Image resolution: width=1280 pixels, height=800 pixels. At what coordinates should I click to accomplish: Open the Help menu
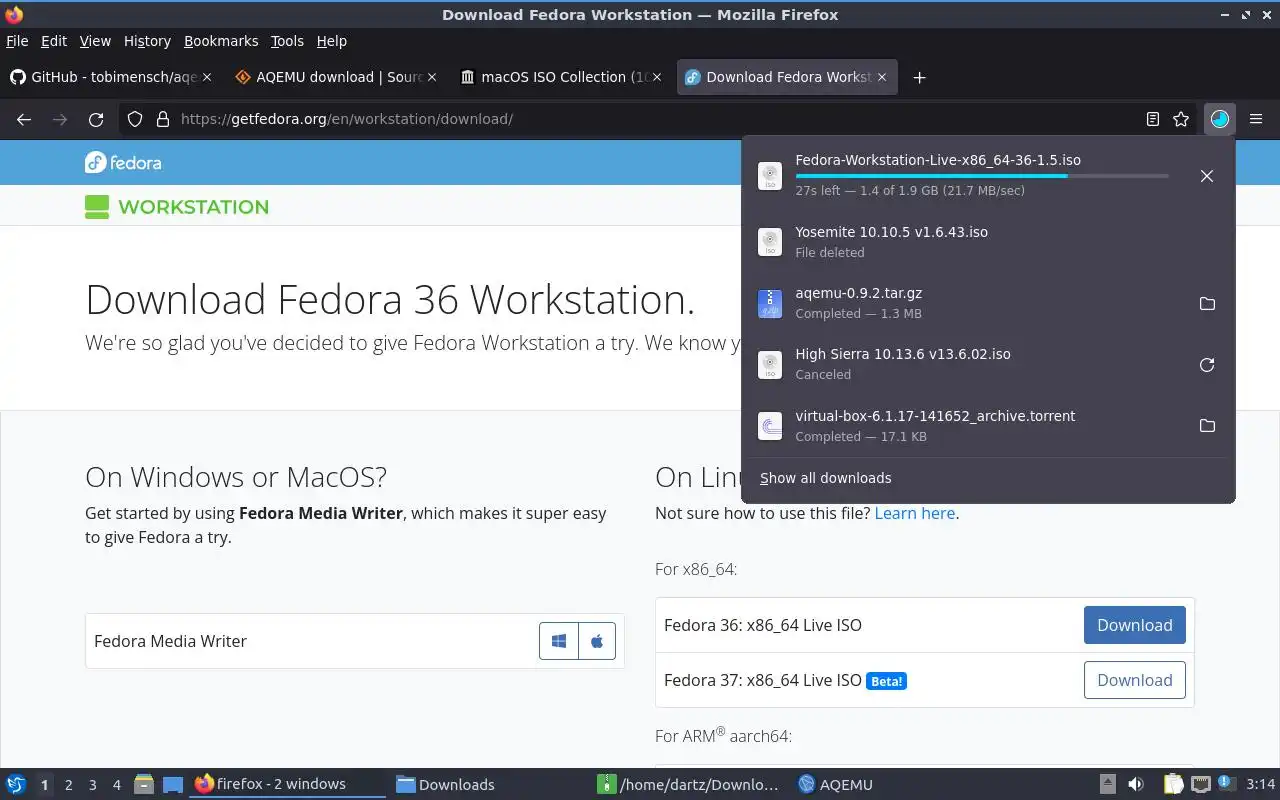[x=332, y=41]
